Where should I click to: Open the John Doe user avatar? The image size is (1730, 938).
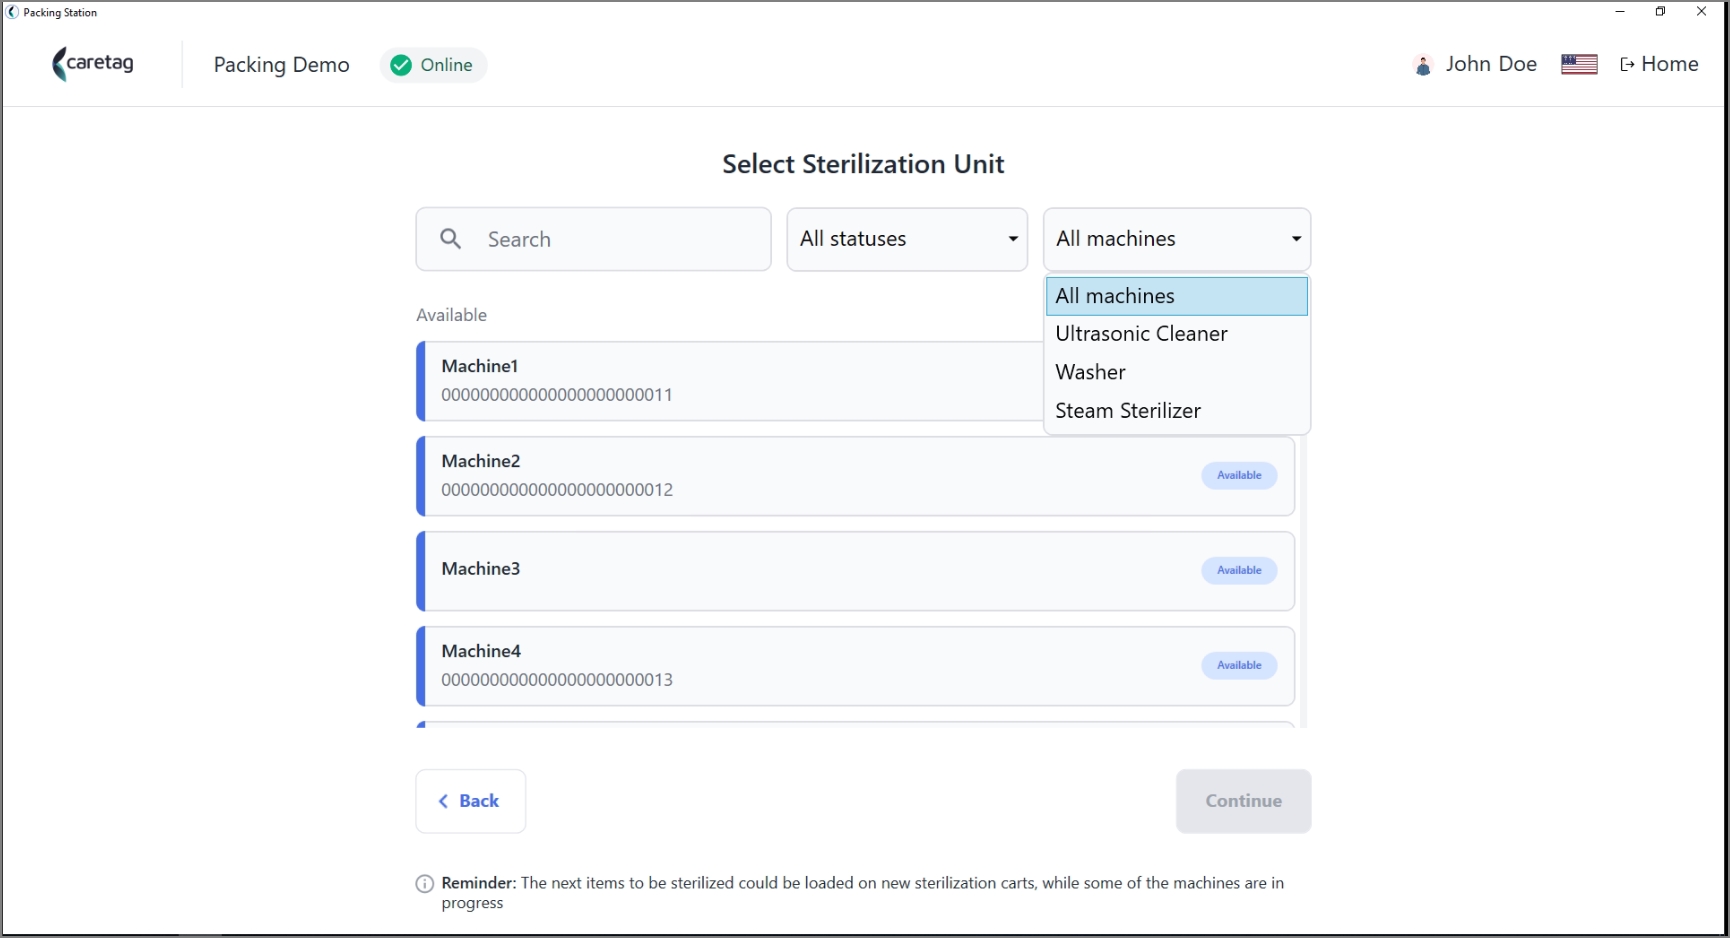tap(1423, 65)
